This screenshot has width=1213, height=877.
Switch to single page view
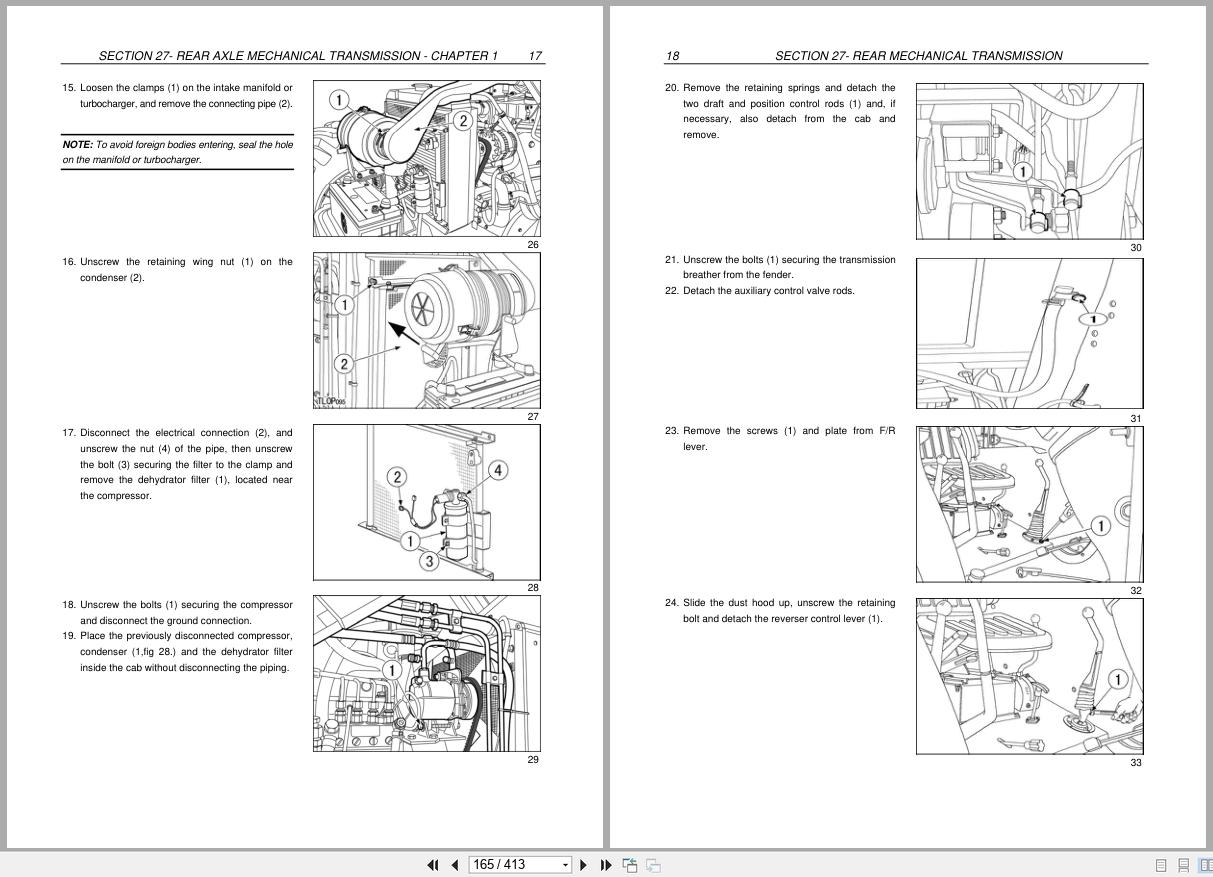tap(1161, 866)
